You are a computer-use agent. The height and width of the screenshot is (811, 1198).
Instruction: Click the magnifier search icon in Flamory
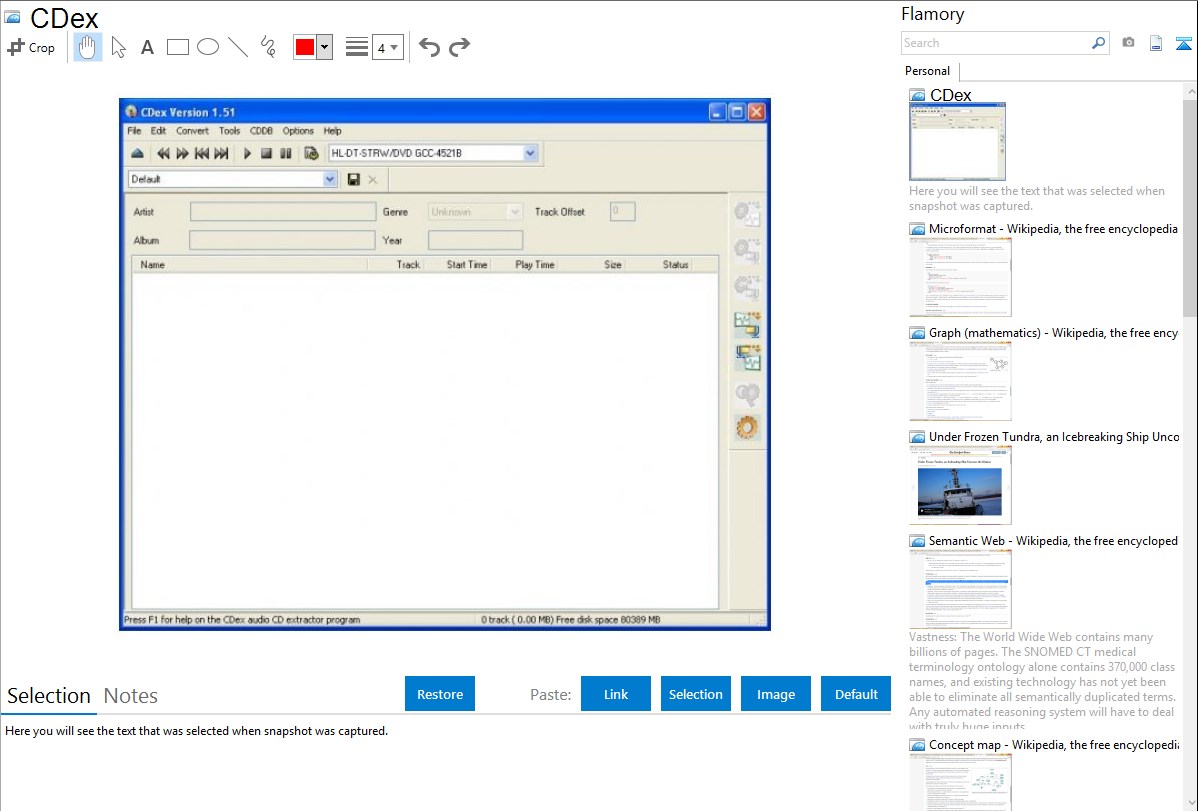click(1098, 43)
